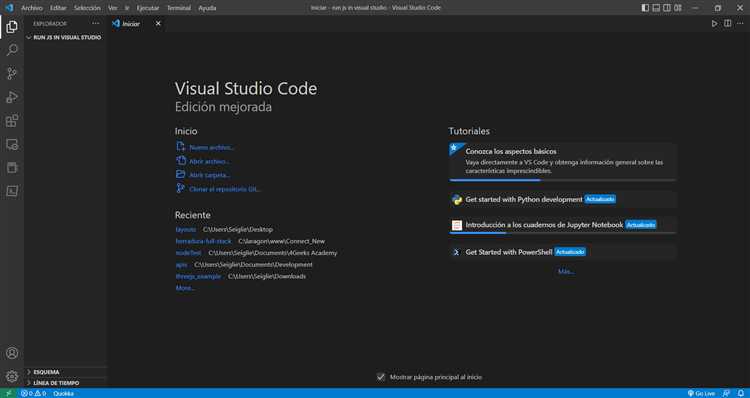Open the Ver menu
Screen dimensions: 750x398
click(112, 8)
